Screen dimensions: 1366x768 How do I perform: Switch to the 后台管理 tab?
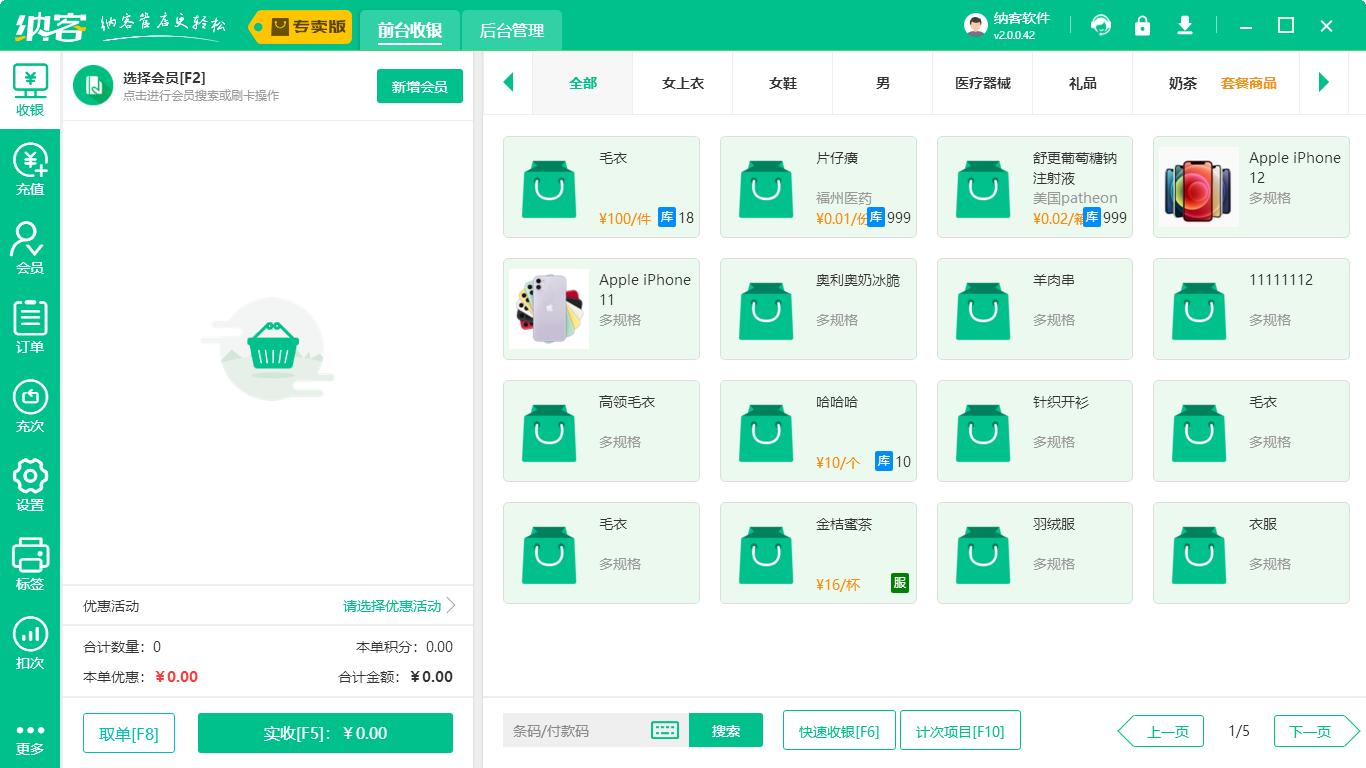(x=510, y=31)
